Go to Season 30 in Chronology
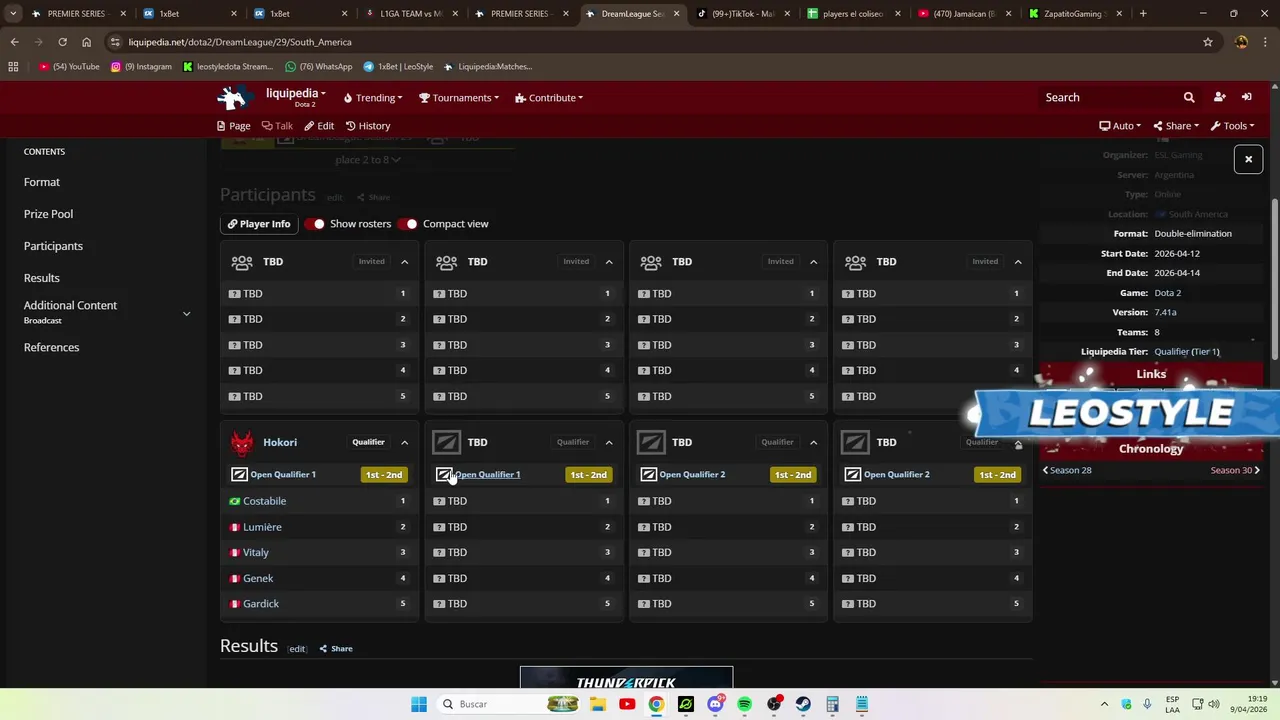Screen dimensions: 1280x720 coord(1235,470)
